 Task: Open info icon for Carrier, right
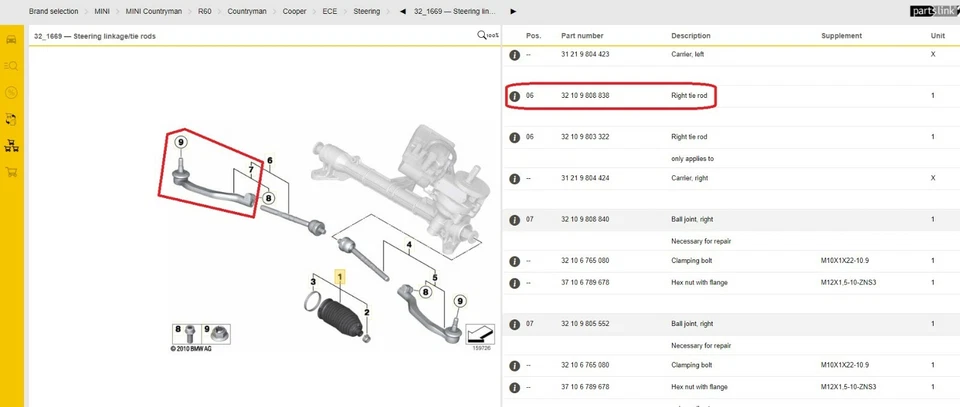tap(515, 179)
